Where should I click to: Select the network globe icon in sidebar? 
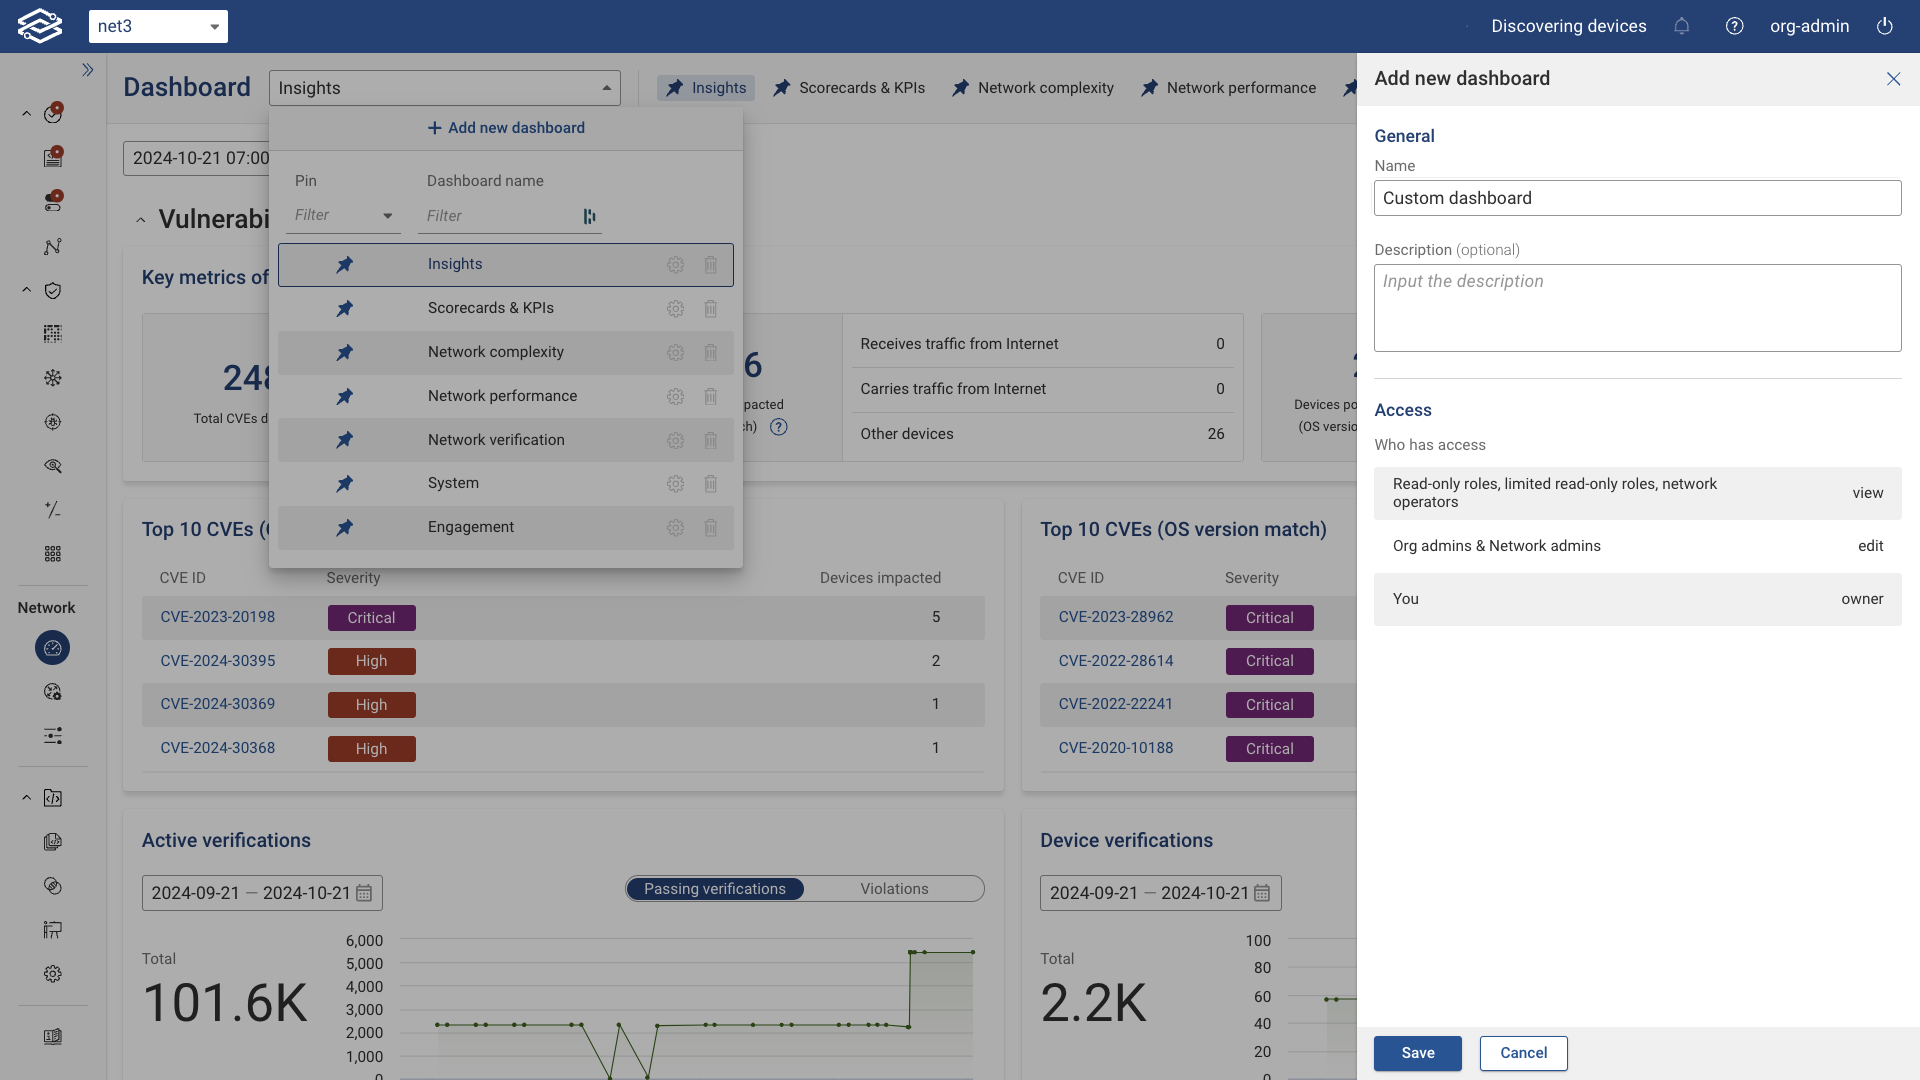(52, 648)
